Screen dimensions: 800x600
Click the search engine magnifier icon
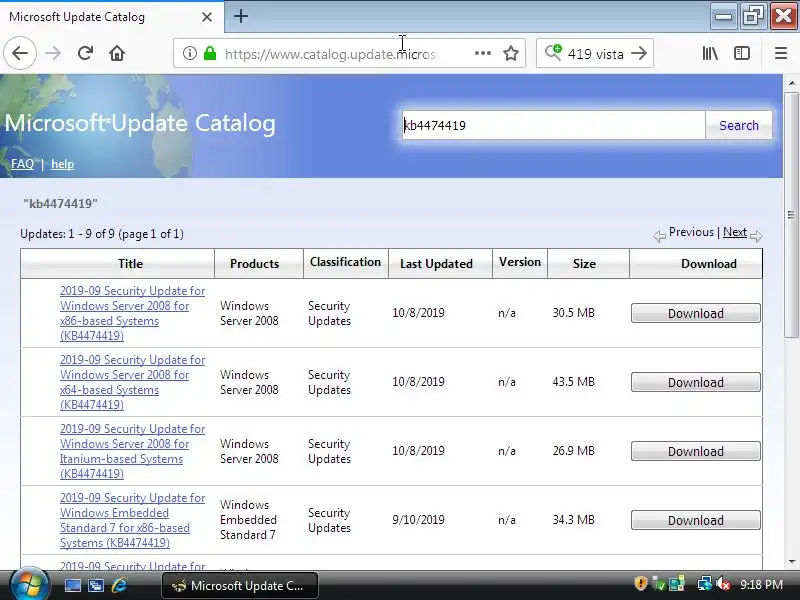[553, 53]
